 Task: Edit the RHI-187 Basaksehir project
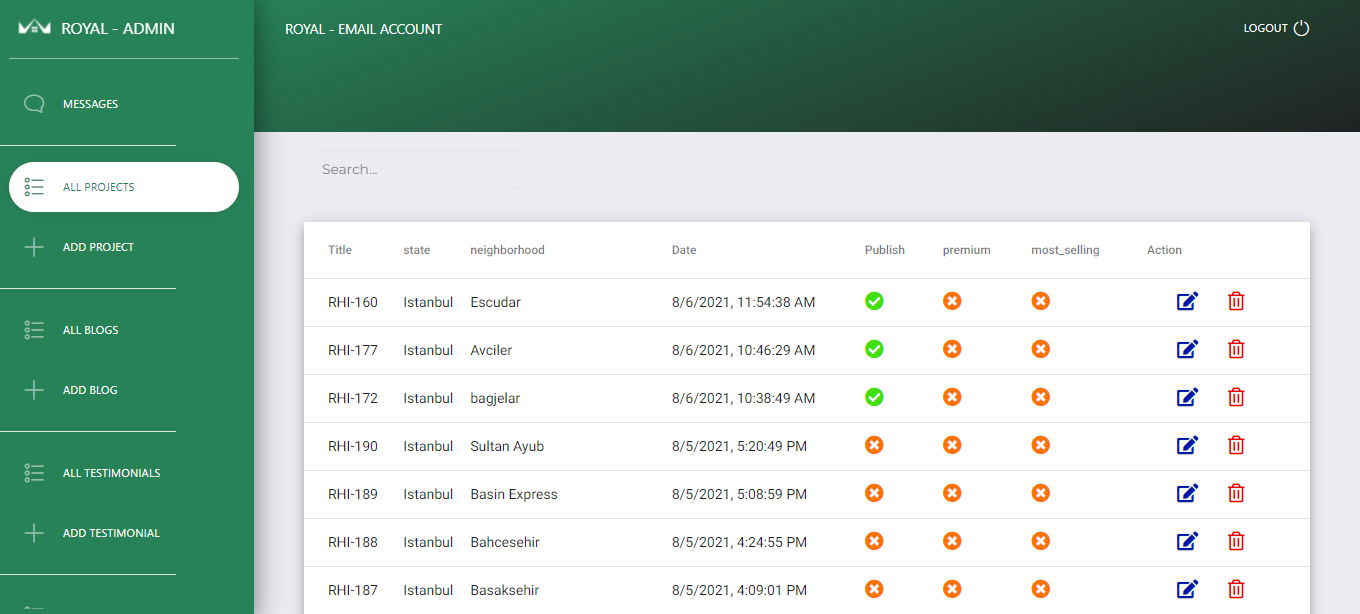1187,589
